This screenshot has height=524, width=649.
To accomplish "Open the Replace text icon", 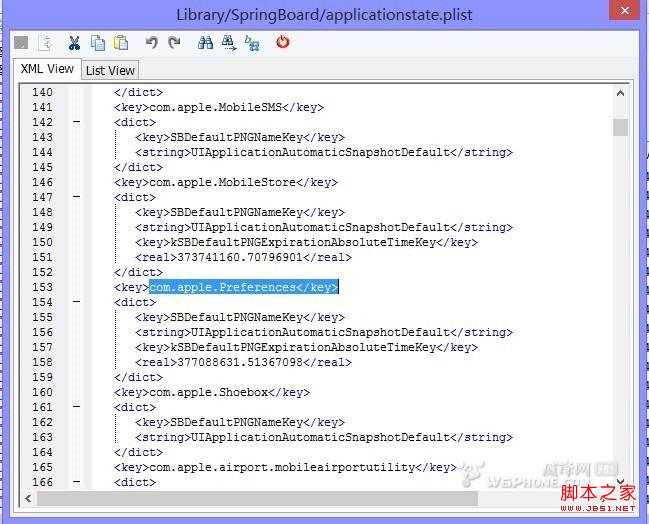I will pyautogui.click(x=252, y=43).
